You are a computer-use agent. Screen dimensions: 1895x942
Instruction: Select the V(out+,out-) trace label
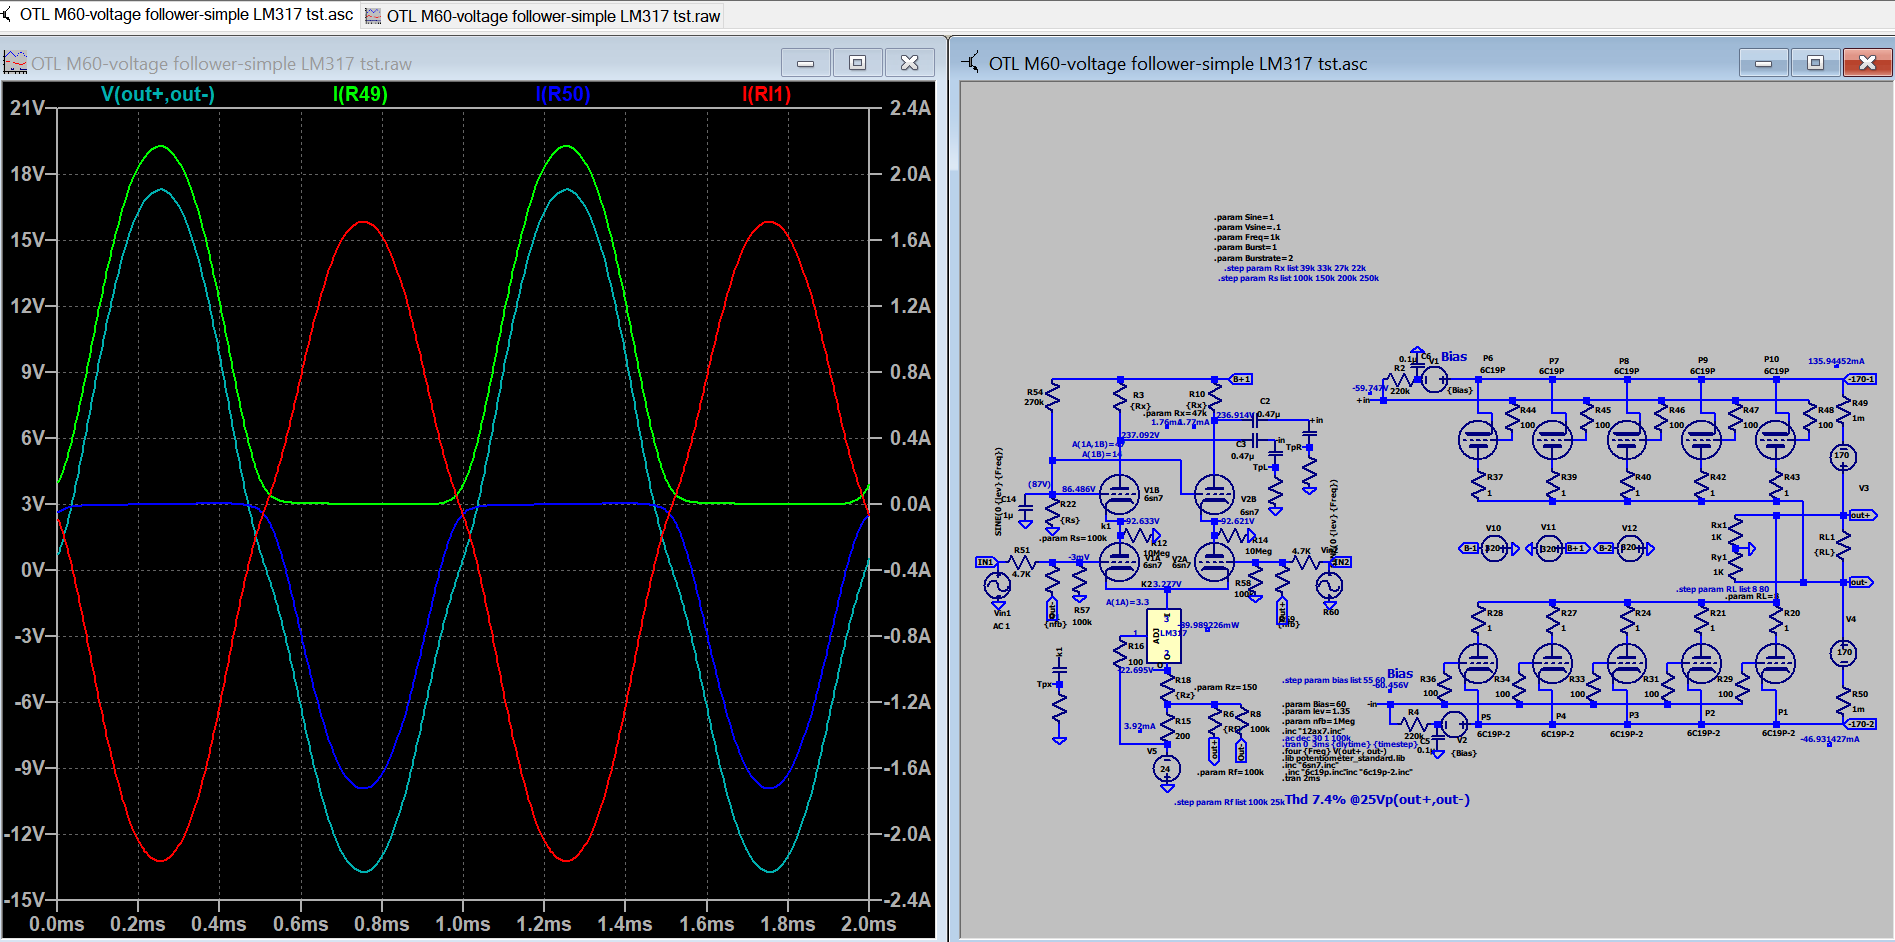tap(158, 94)
